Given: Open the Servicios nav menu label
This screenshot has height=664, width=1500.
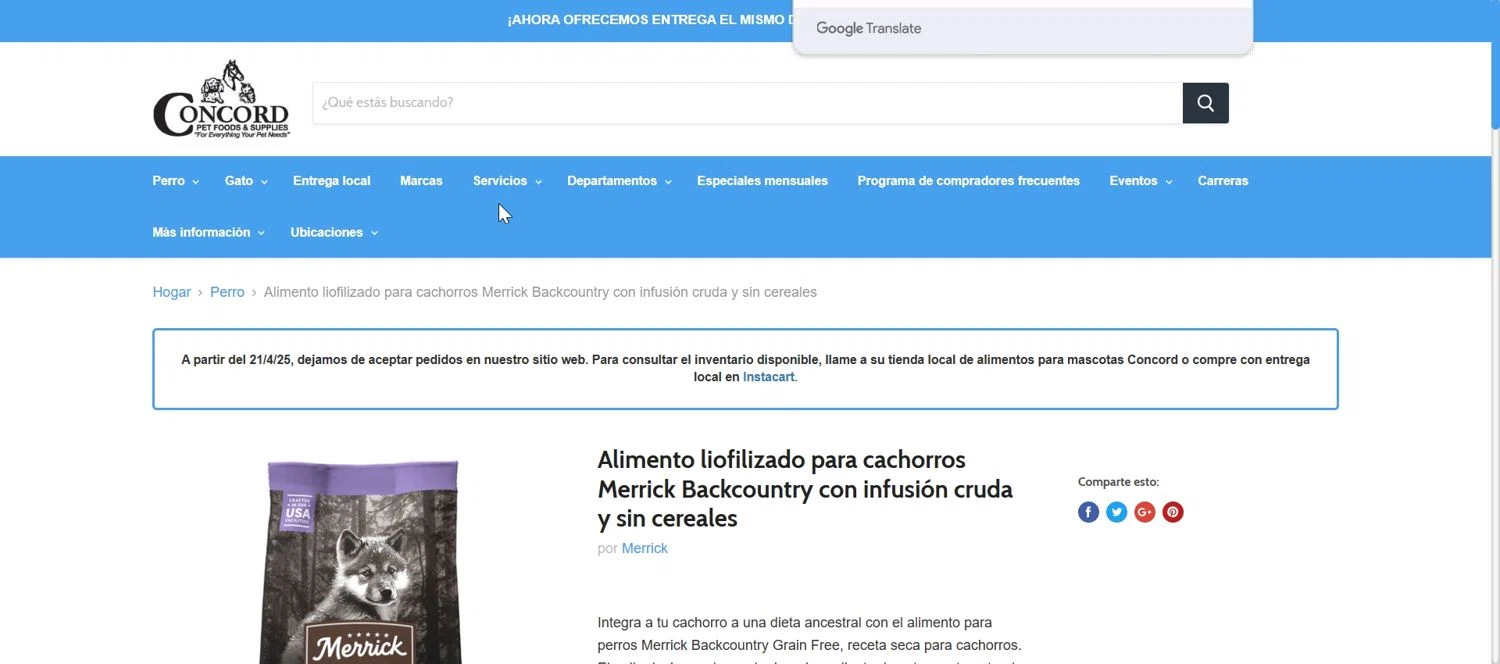Looking at the screenshot, I should [500, 181].
